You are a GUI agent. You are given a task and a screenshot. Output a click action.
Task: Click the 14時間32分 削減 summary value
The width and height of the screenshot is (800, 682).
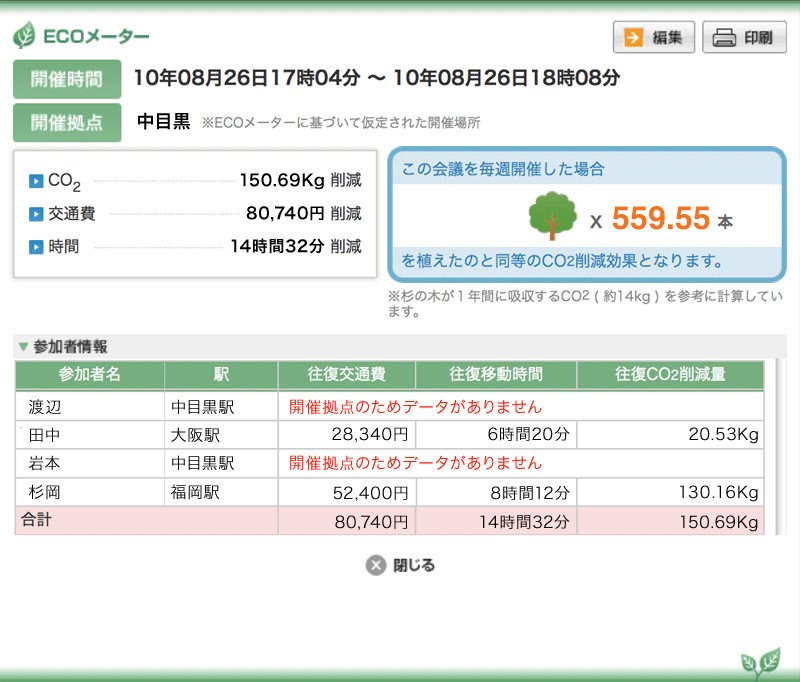point(296,246)
